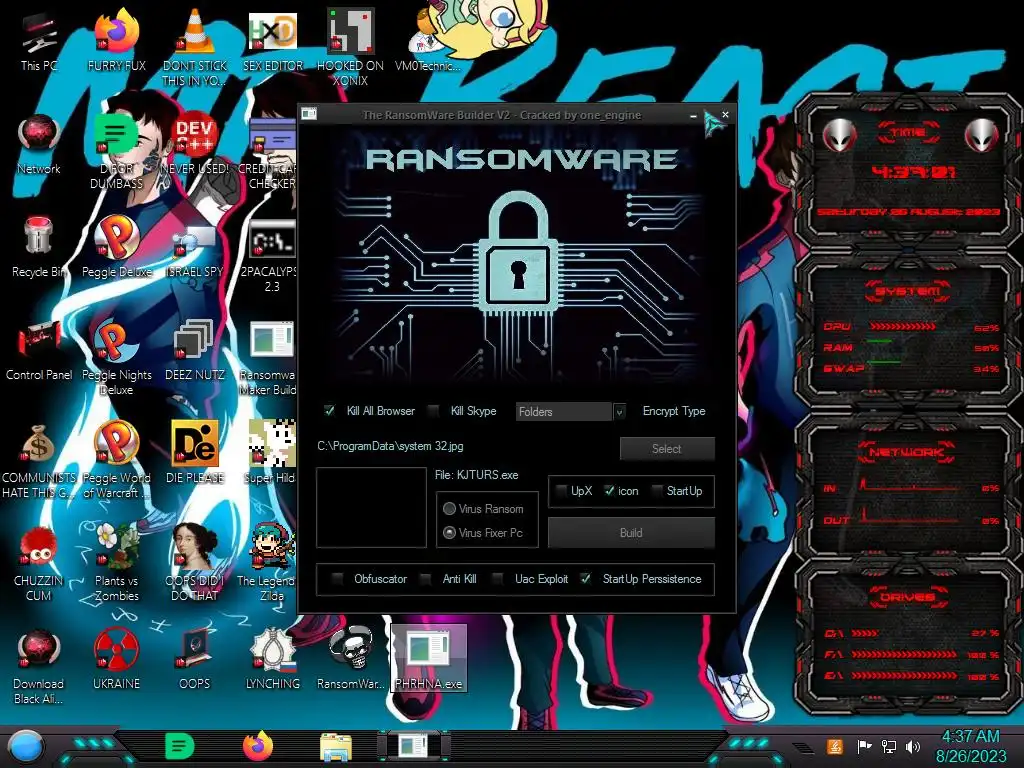The height and width of the screenshot is (768, 1024).
Task: Click the left alien head on gadget
Action: coord(840,135)
